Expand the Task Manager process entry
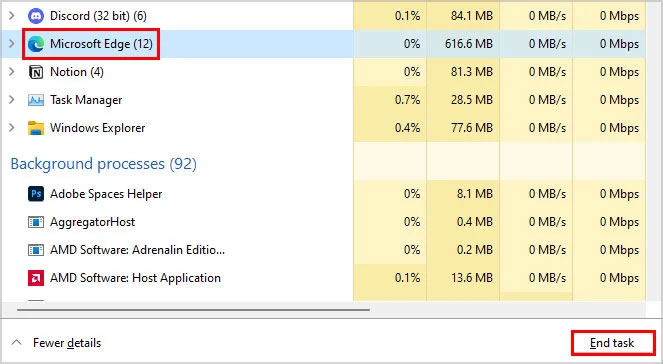Image resolution: width=663 pixels, height=364 pixels. pyautogui.click(x=12, y=100)
